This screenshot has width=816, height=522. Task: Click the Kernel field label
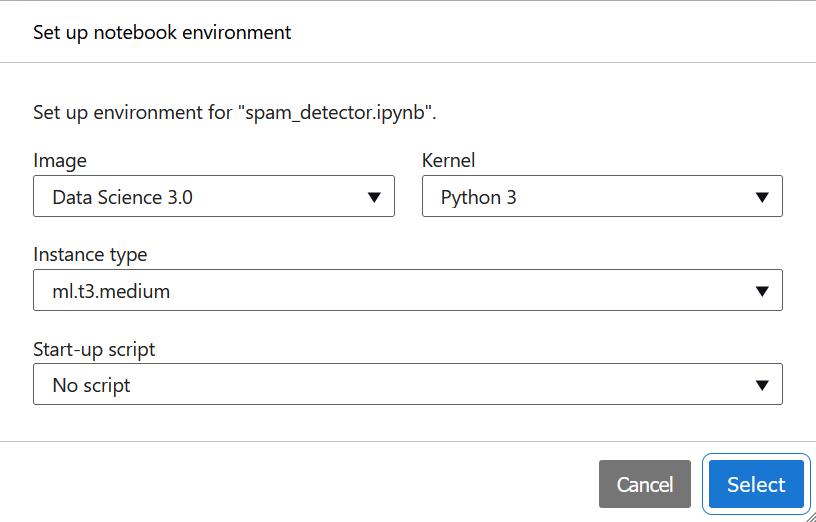pos(448,160)
